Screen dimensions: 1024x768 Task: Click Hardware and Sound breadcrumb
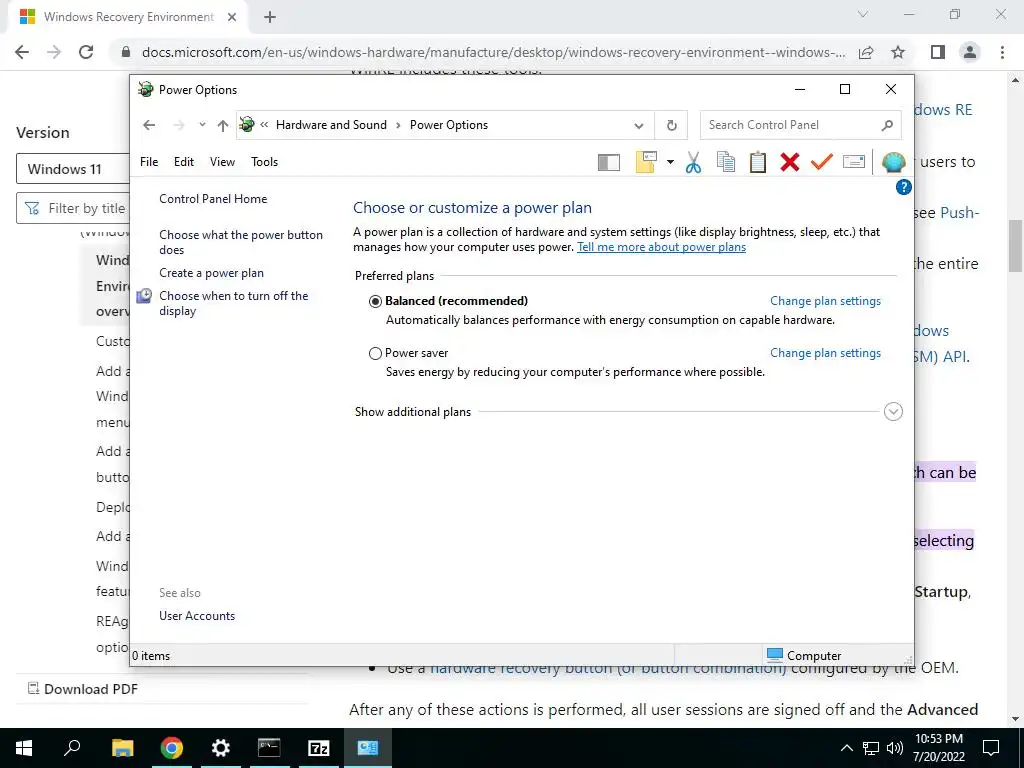331,125
